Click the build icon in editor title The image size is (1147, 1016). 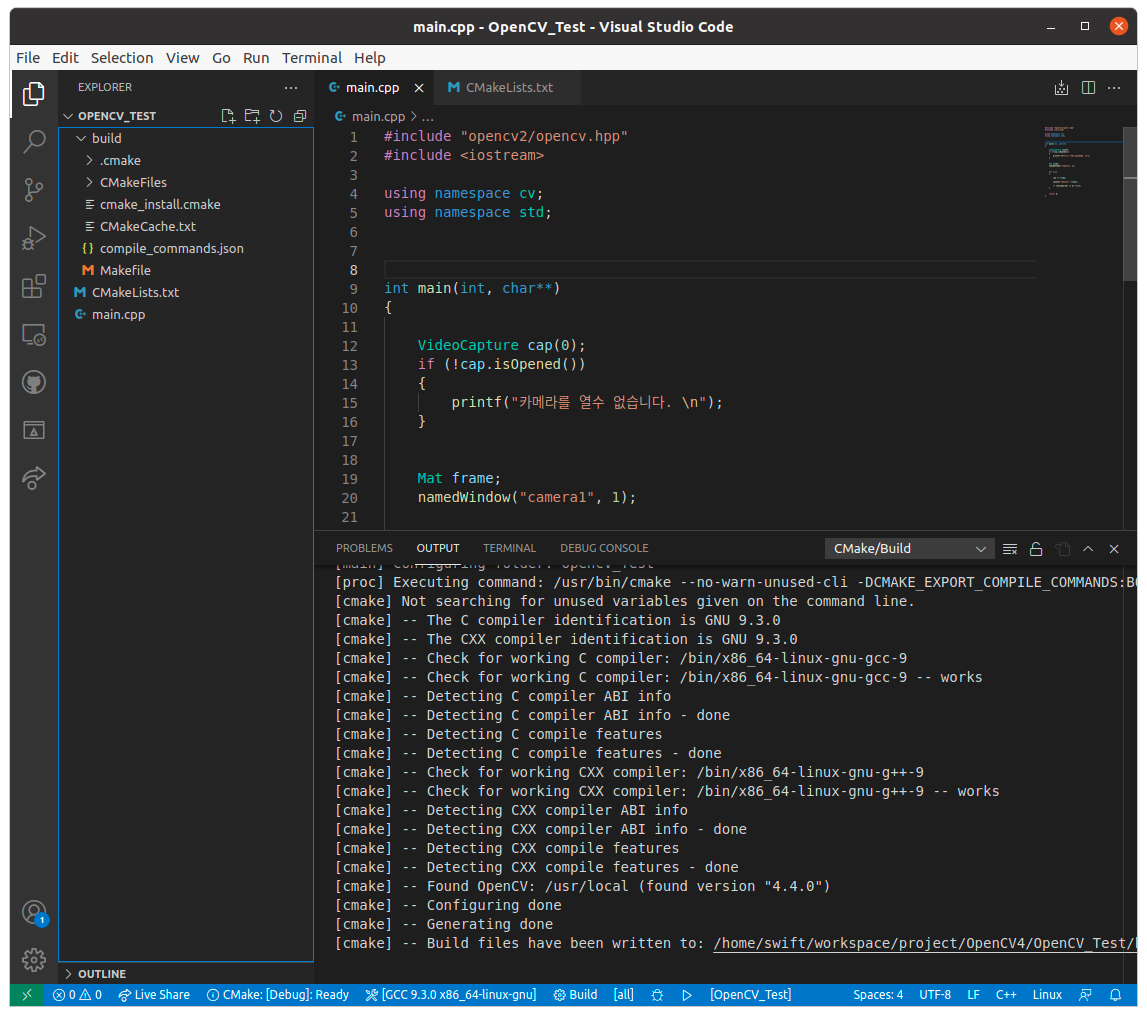click(x=1061, y=88)
